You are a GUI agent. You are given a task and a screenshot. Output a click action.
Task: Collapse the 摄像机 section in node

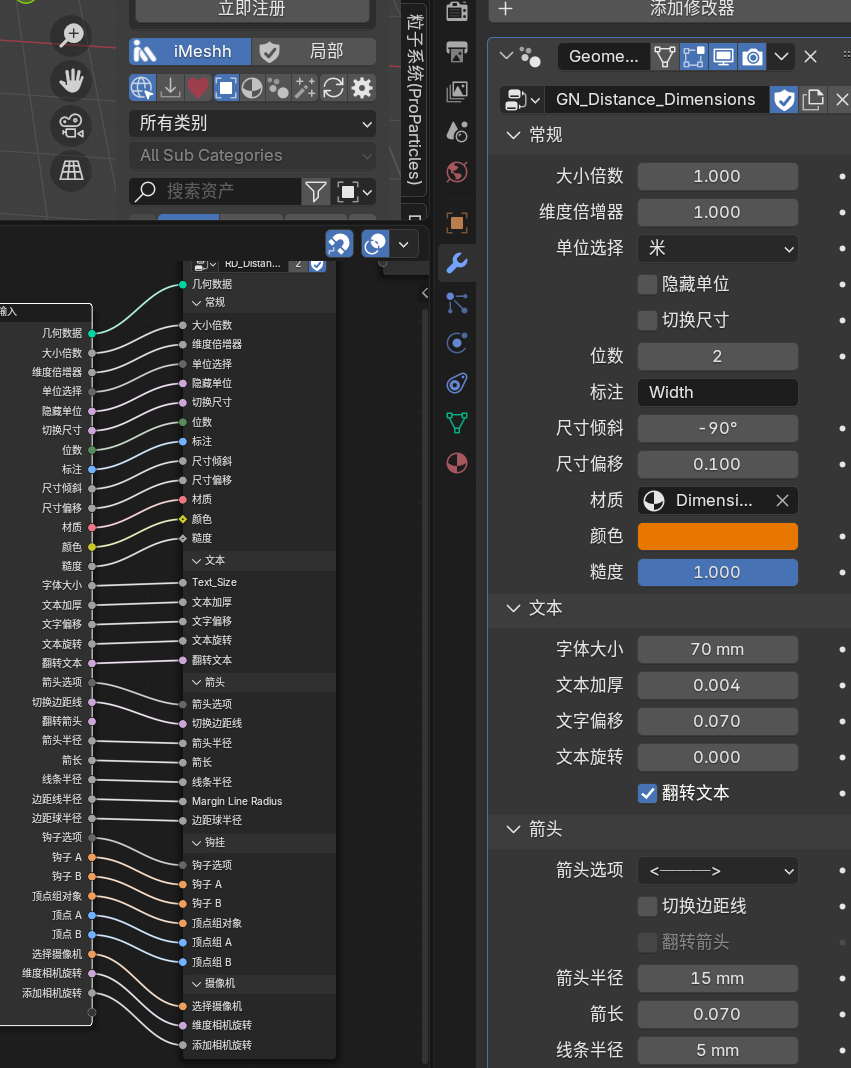click(196, 984)
